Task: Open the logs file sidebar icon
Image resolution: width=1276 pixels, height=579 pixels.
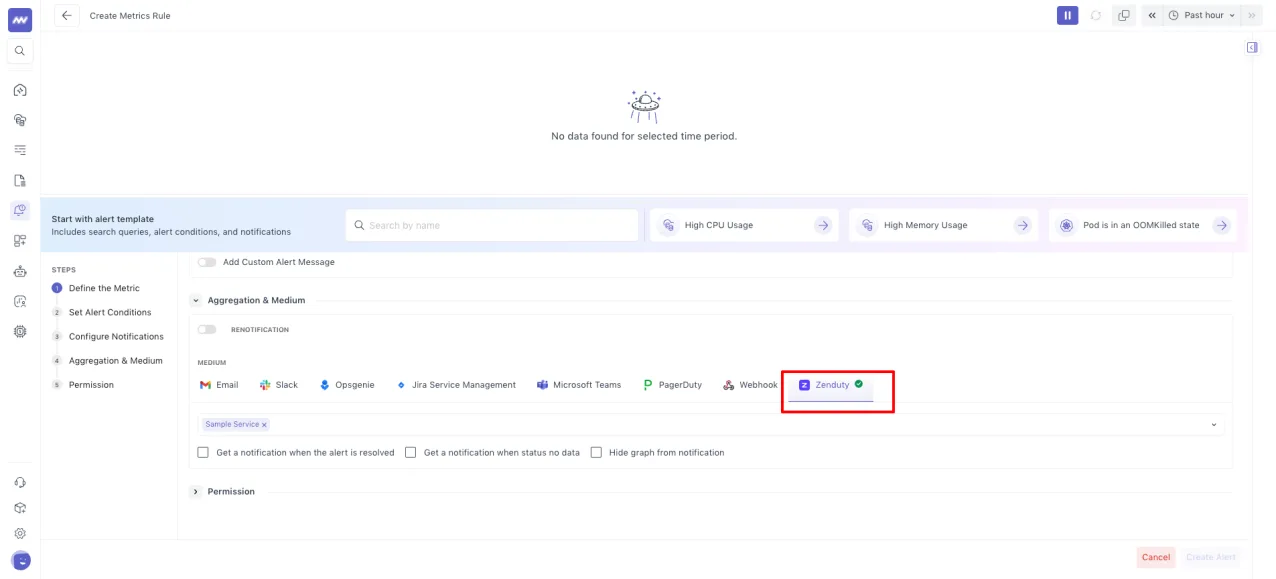Action: [x=20, y=181]
